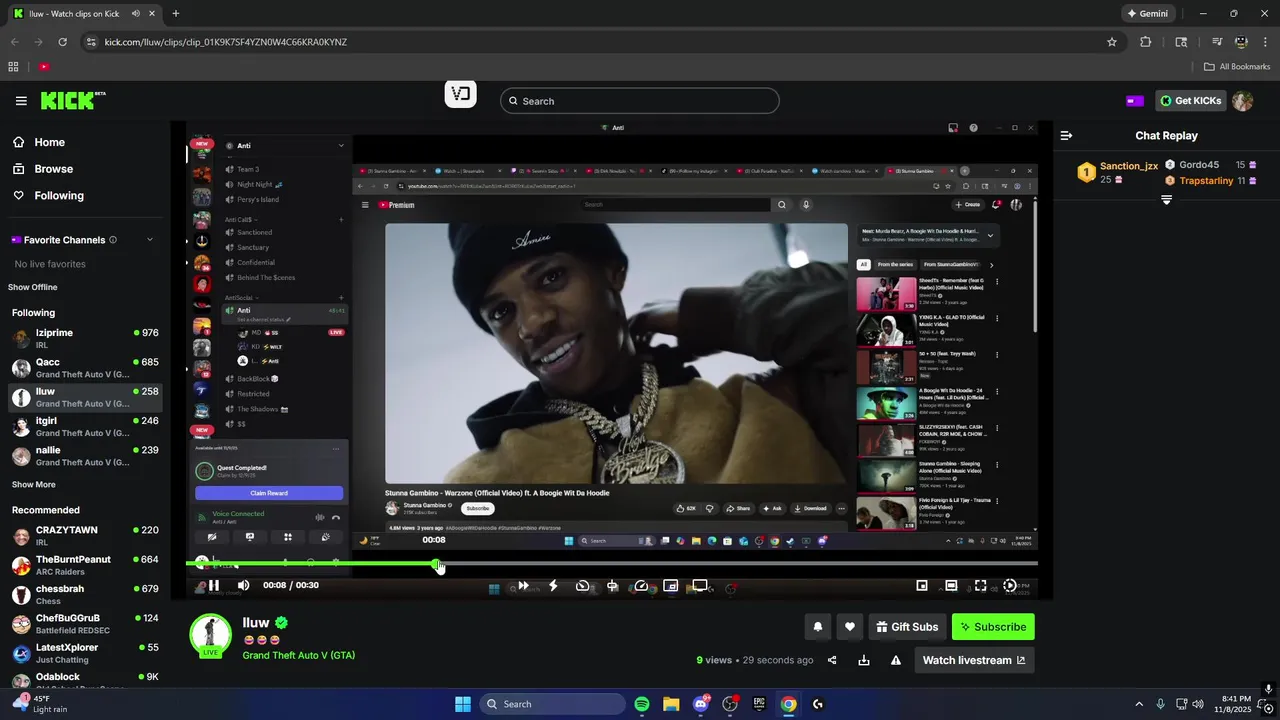Switch player to mini mode
1280x720 pixels.
coord(922,586)
